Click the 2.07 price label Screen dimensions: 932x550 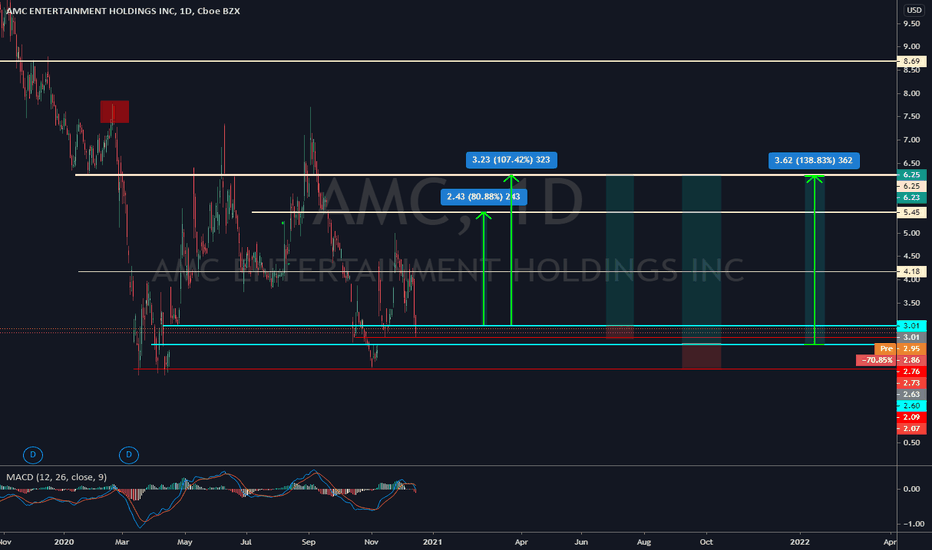911,429
